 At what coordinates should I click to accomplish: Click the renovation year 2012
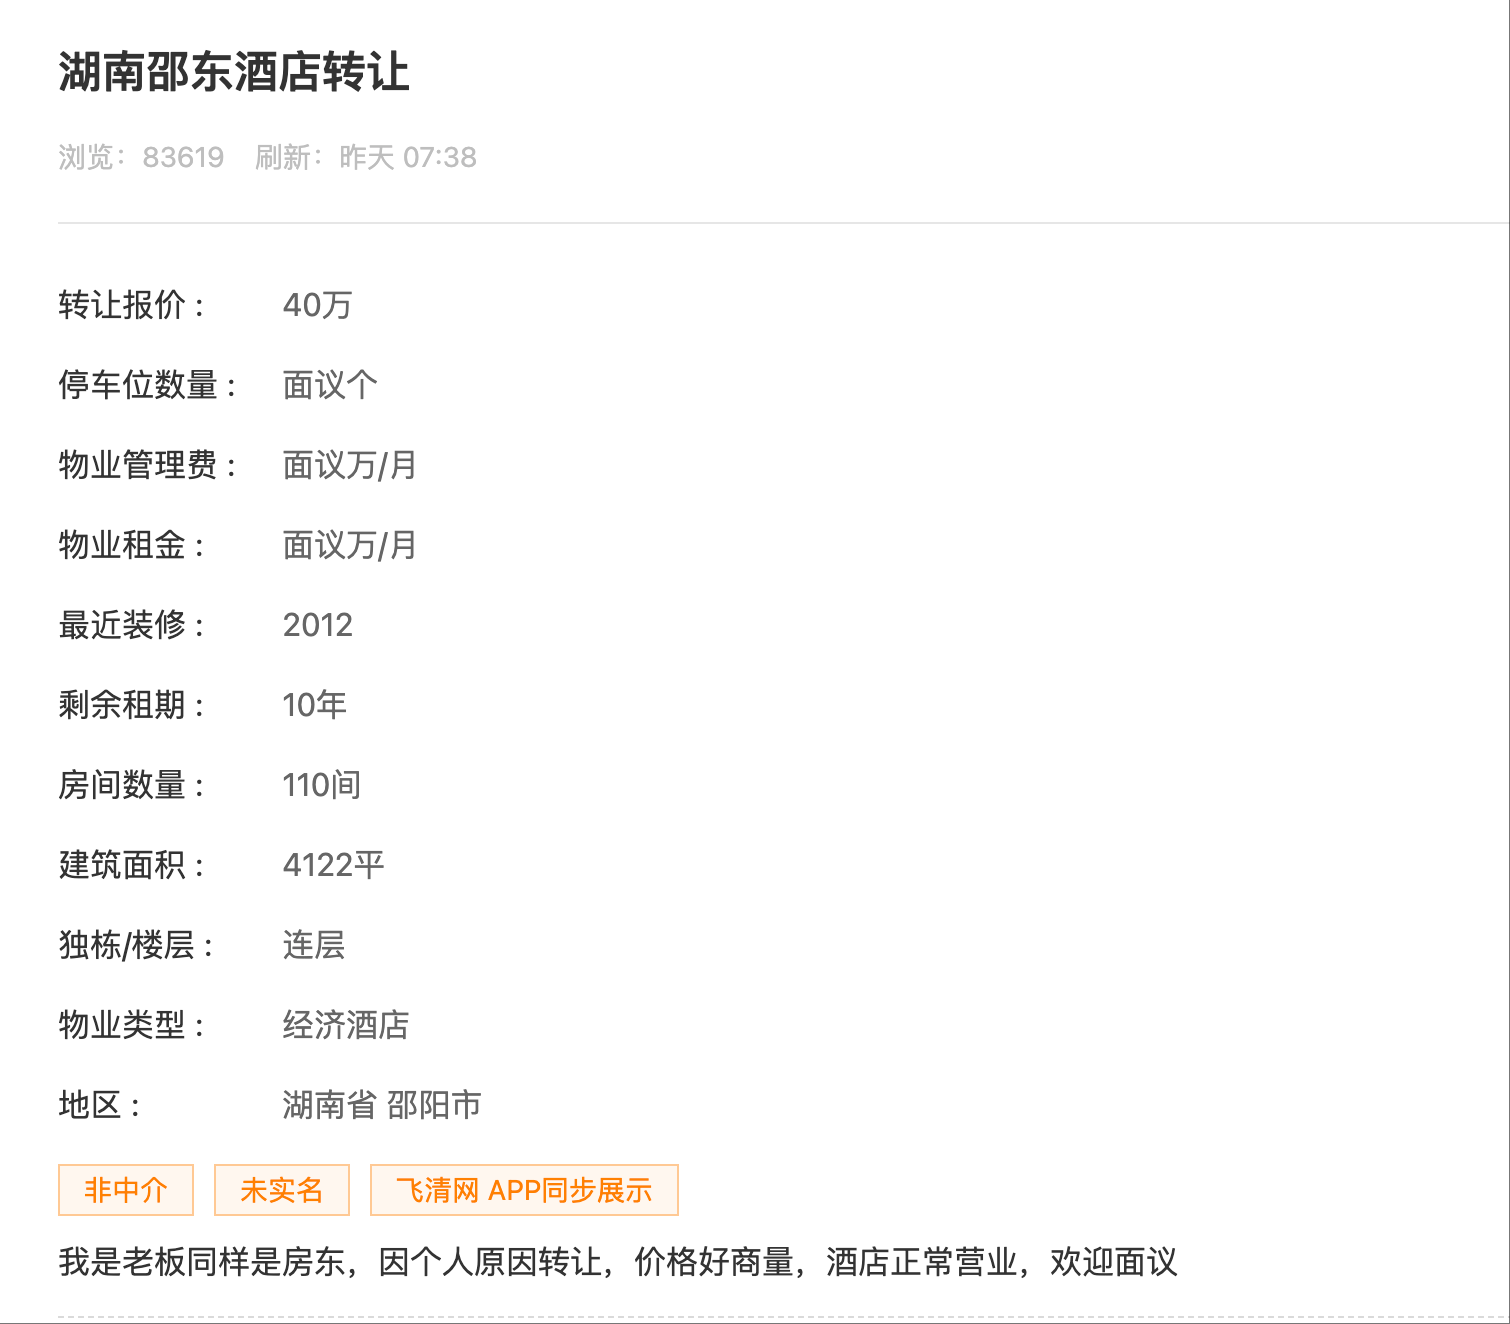[x=318, y=625]
